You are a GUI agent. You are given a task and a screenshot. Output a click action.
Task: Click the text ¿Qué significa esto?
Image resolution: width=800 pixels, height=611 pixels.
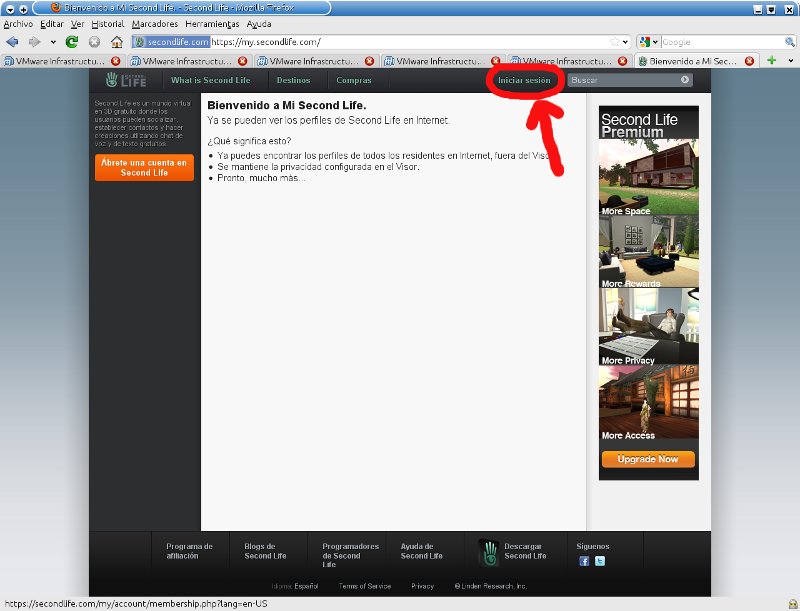(x=249, y=141)
